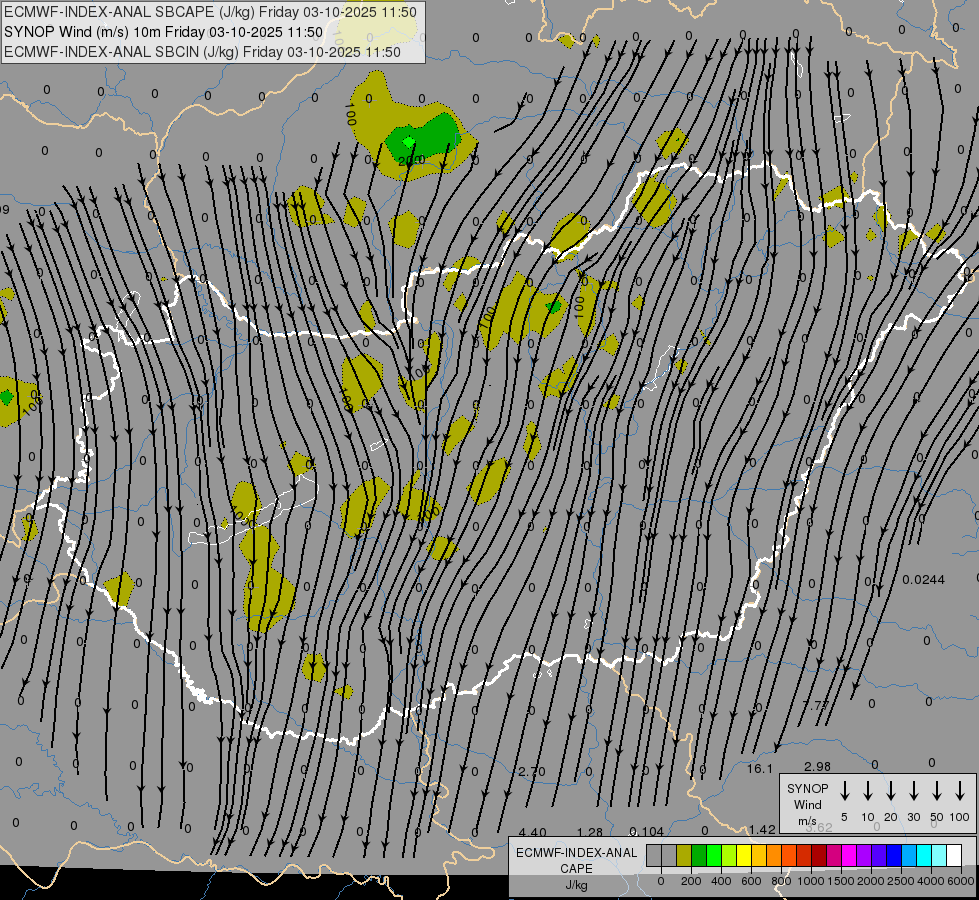979x900 pixels.
Task: Click the small green spot at left map edge
Action: [x=7, y=396]
